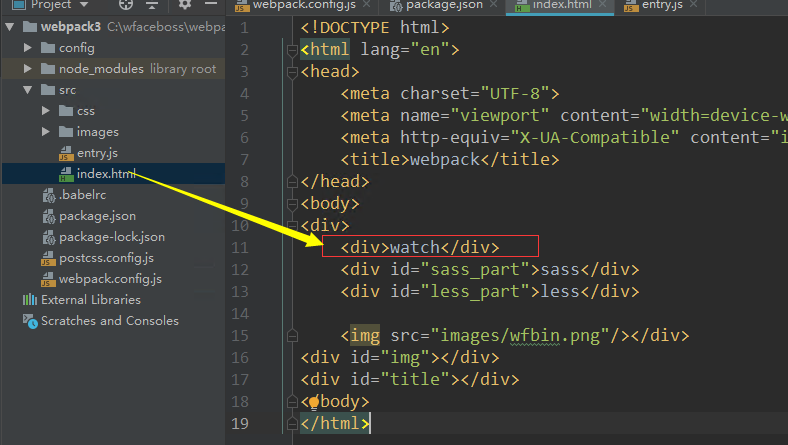Click the locate/scroll-from-source crosshair icon
Viewport: 788px width, 445px height.
pyautogui.click(x=126, y=5)
